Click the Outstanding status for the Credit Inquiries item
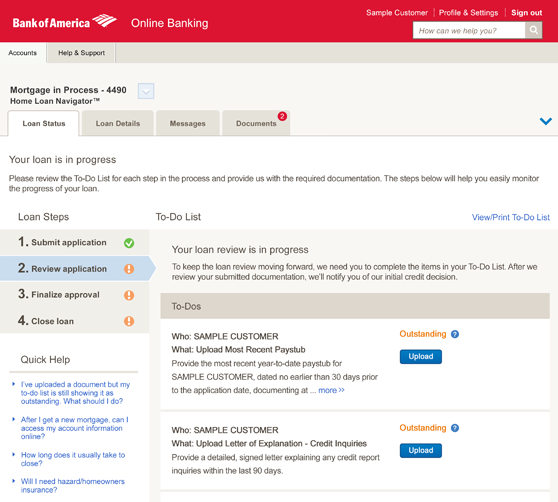This screenshot has height=502, width=558. [422, 428]
